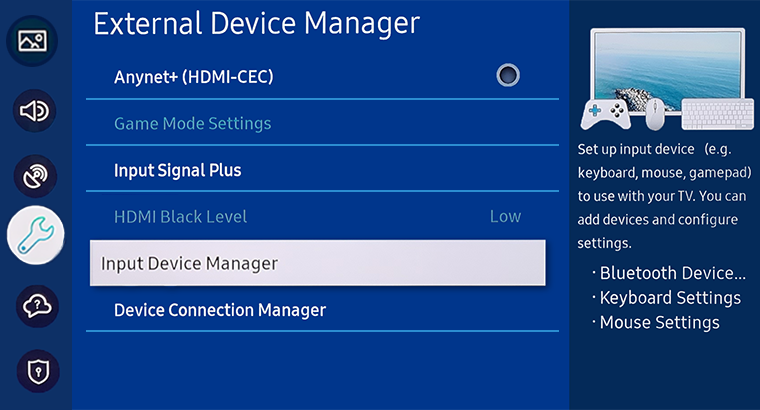Viewport: 760px width, 410px height.
Task: Select HDMI Black Level option
Action: (x=322, y=217)
